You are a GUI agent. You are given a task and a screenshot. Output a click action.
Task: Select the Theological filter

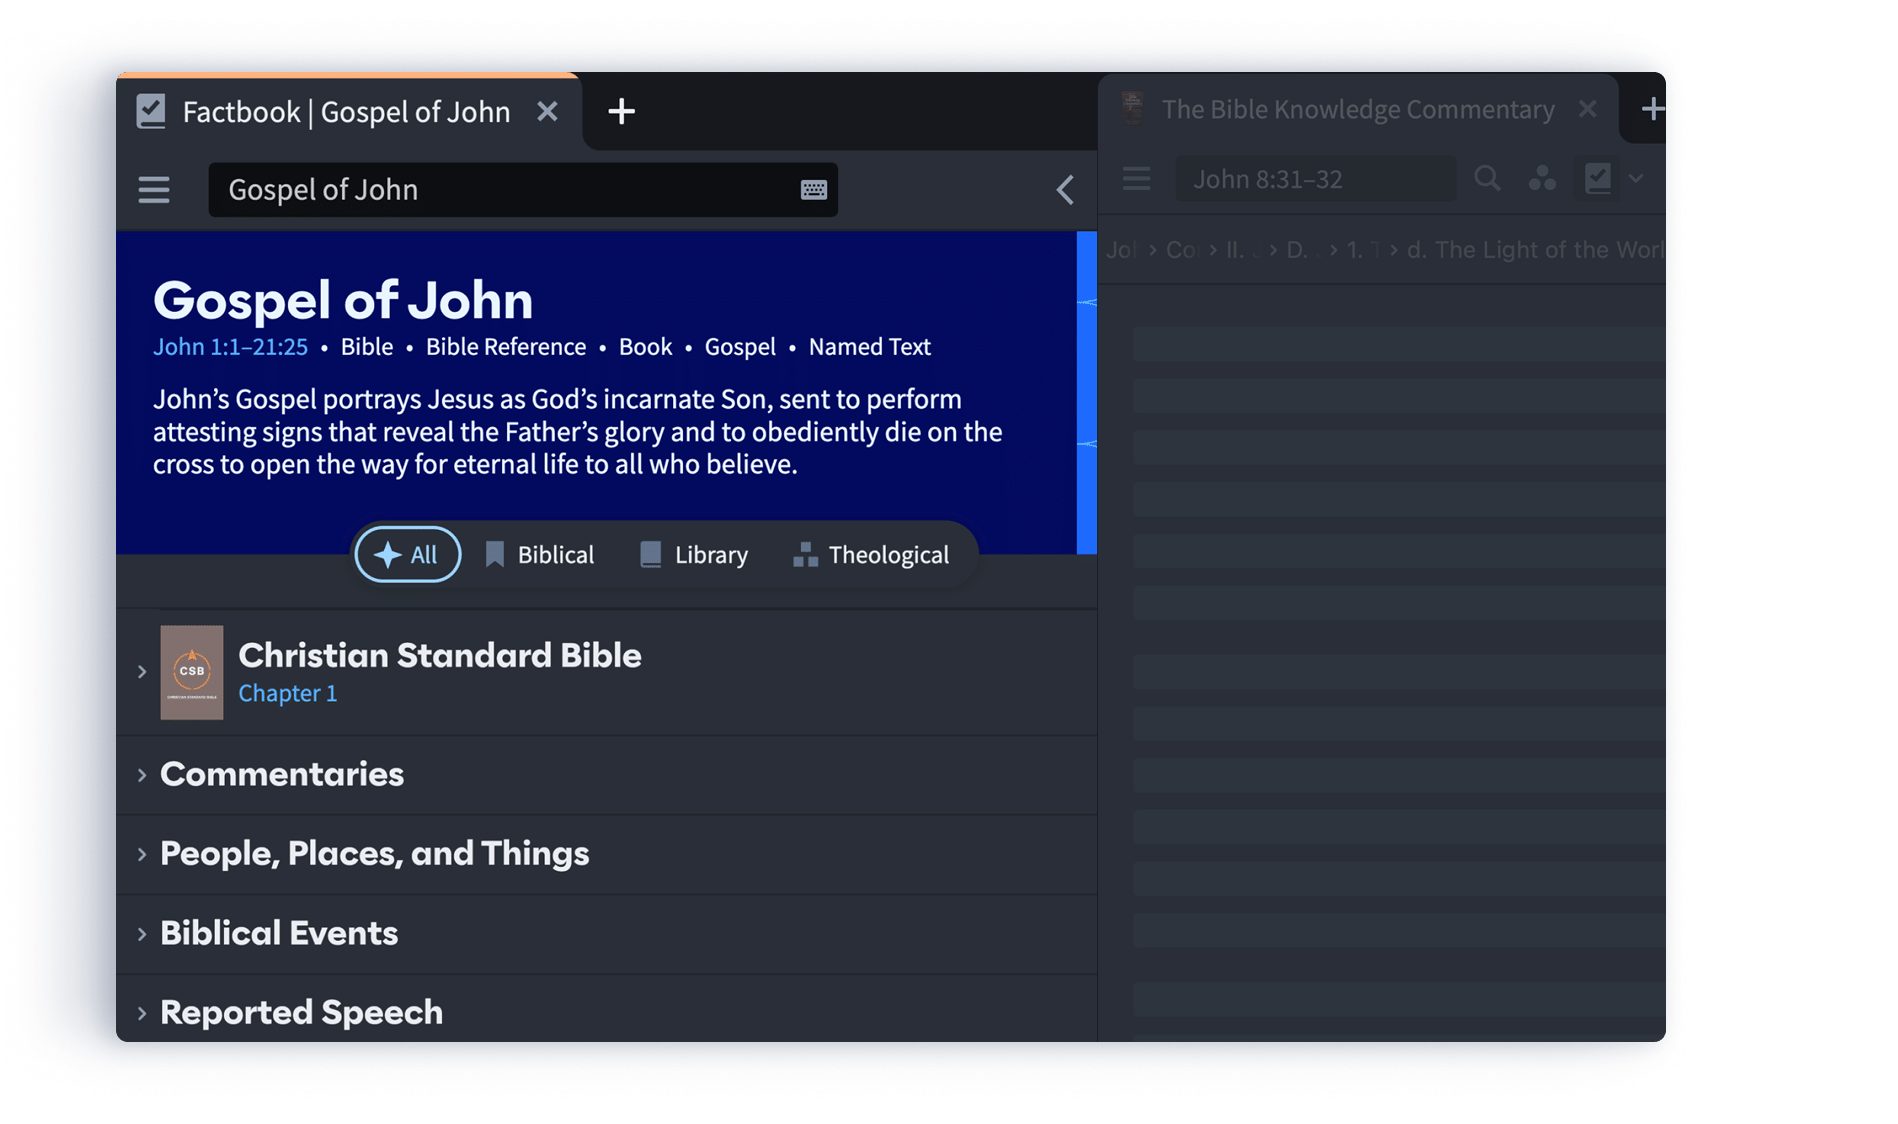pos(871,554)
